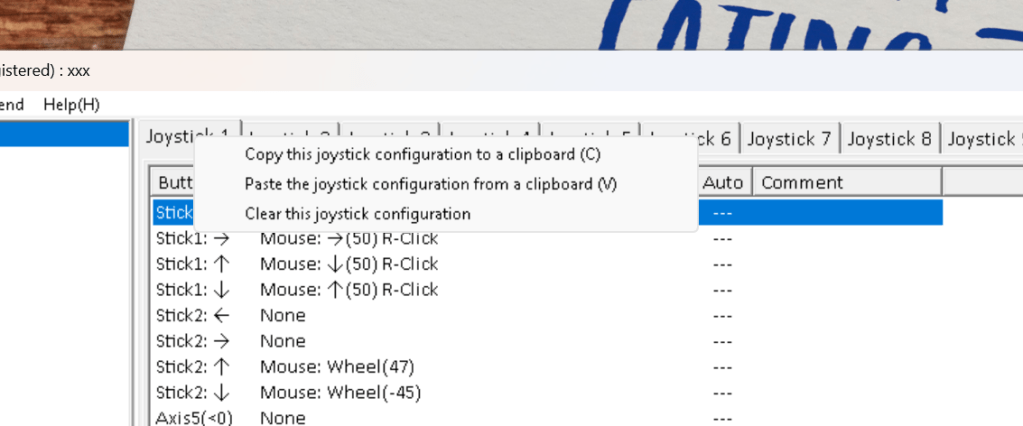Viewport: 1023px width, 426px height.
Task: Click the Mouse: Wheel(-45) assignment
Action: pyautogui.click(x=341, y=393)
